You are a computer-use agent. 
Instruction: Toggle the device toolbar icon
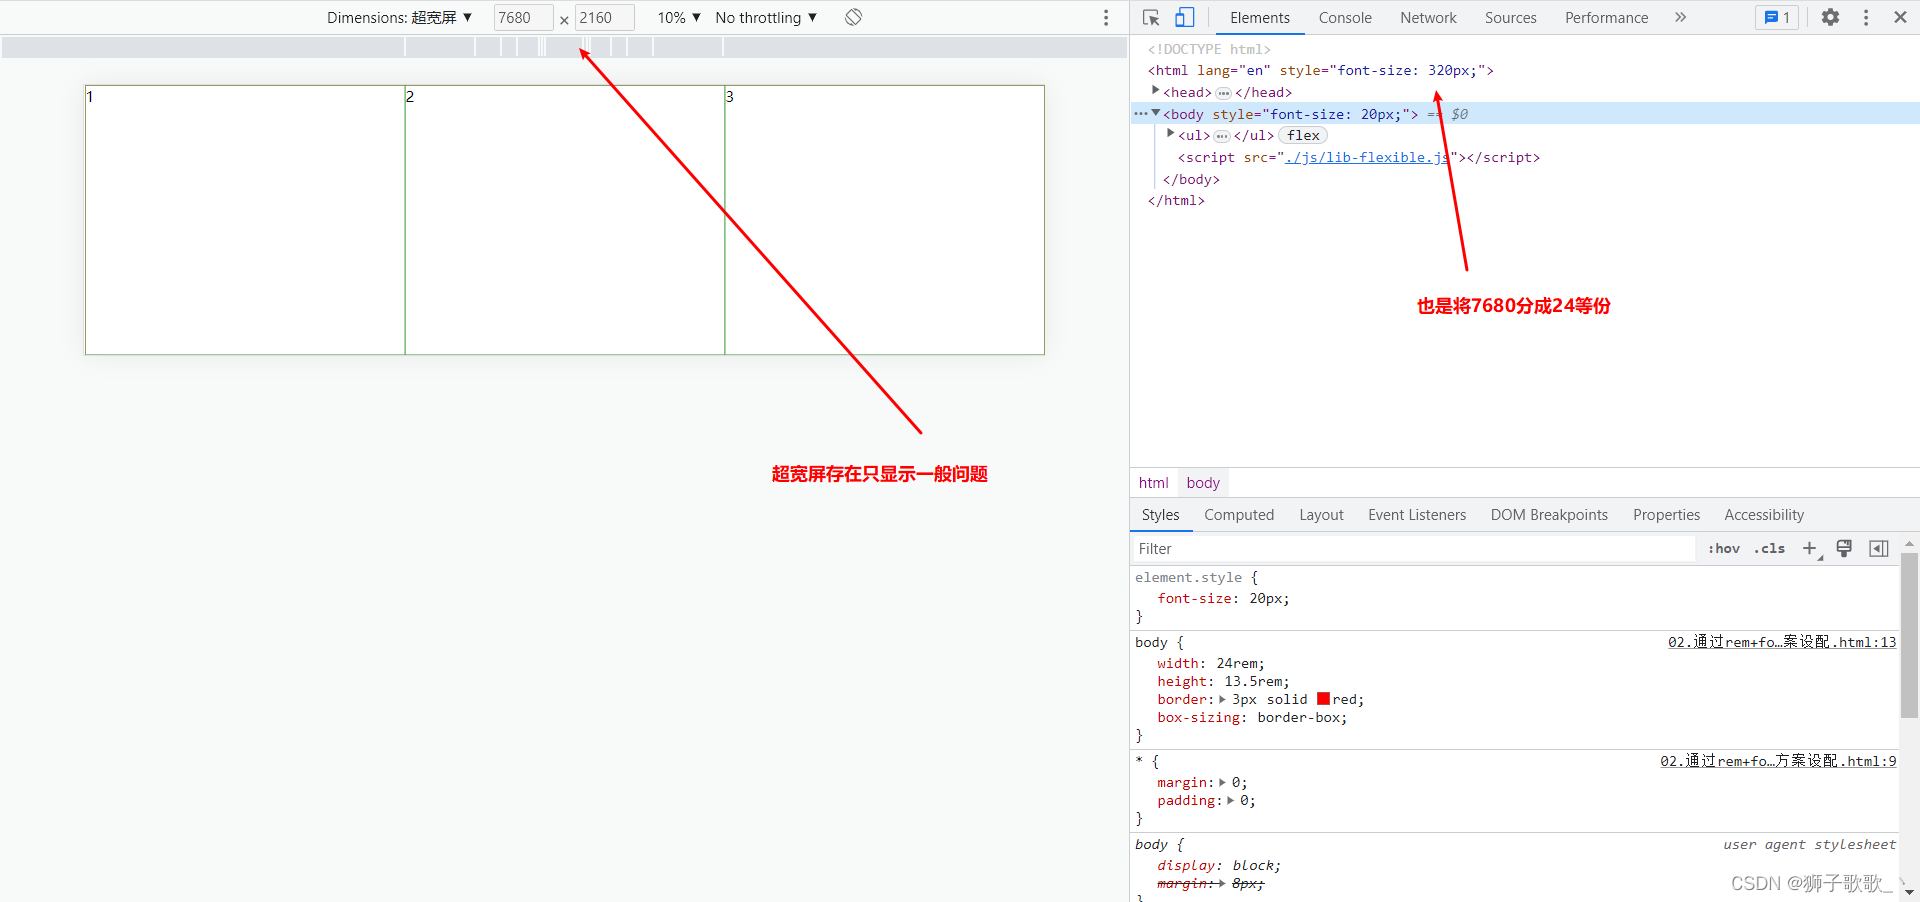pyautogui.click(x=1184, y=17)
